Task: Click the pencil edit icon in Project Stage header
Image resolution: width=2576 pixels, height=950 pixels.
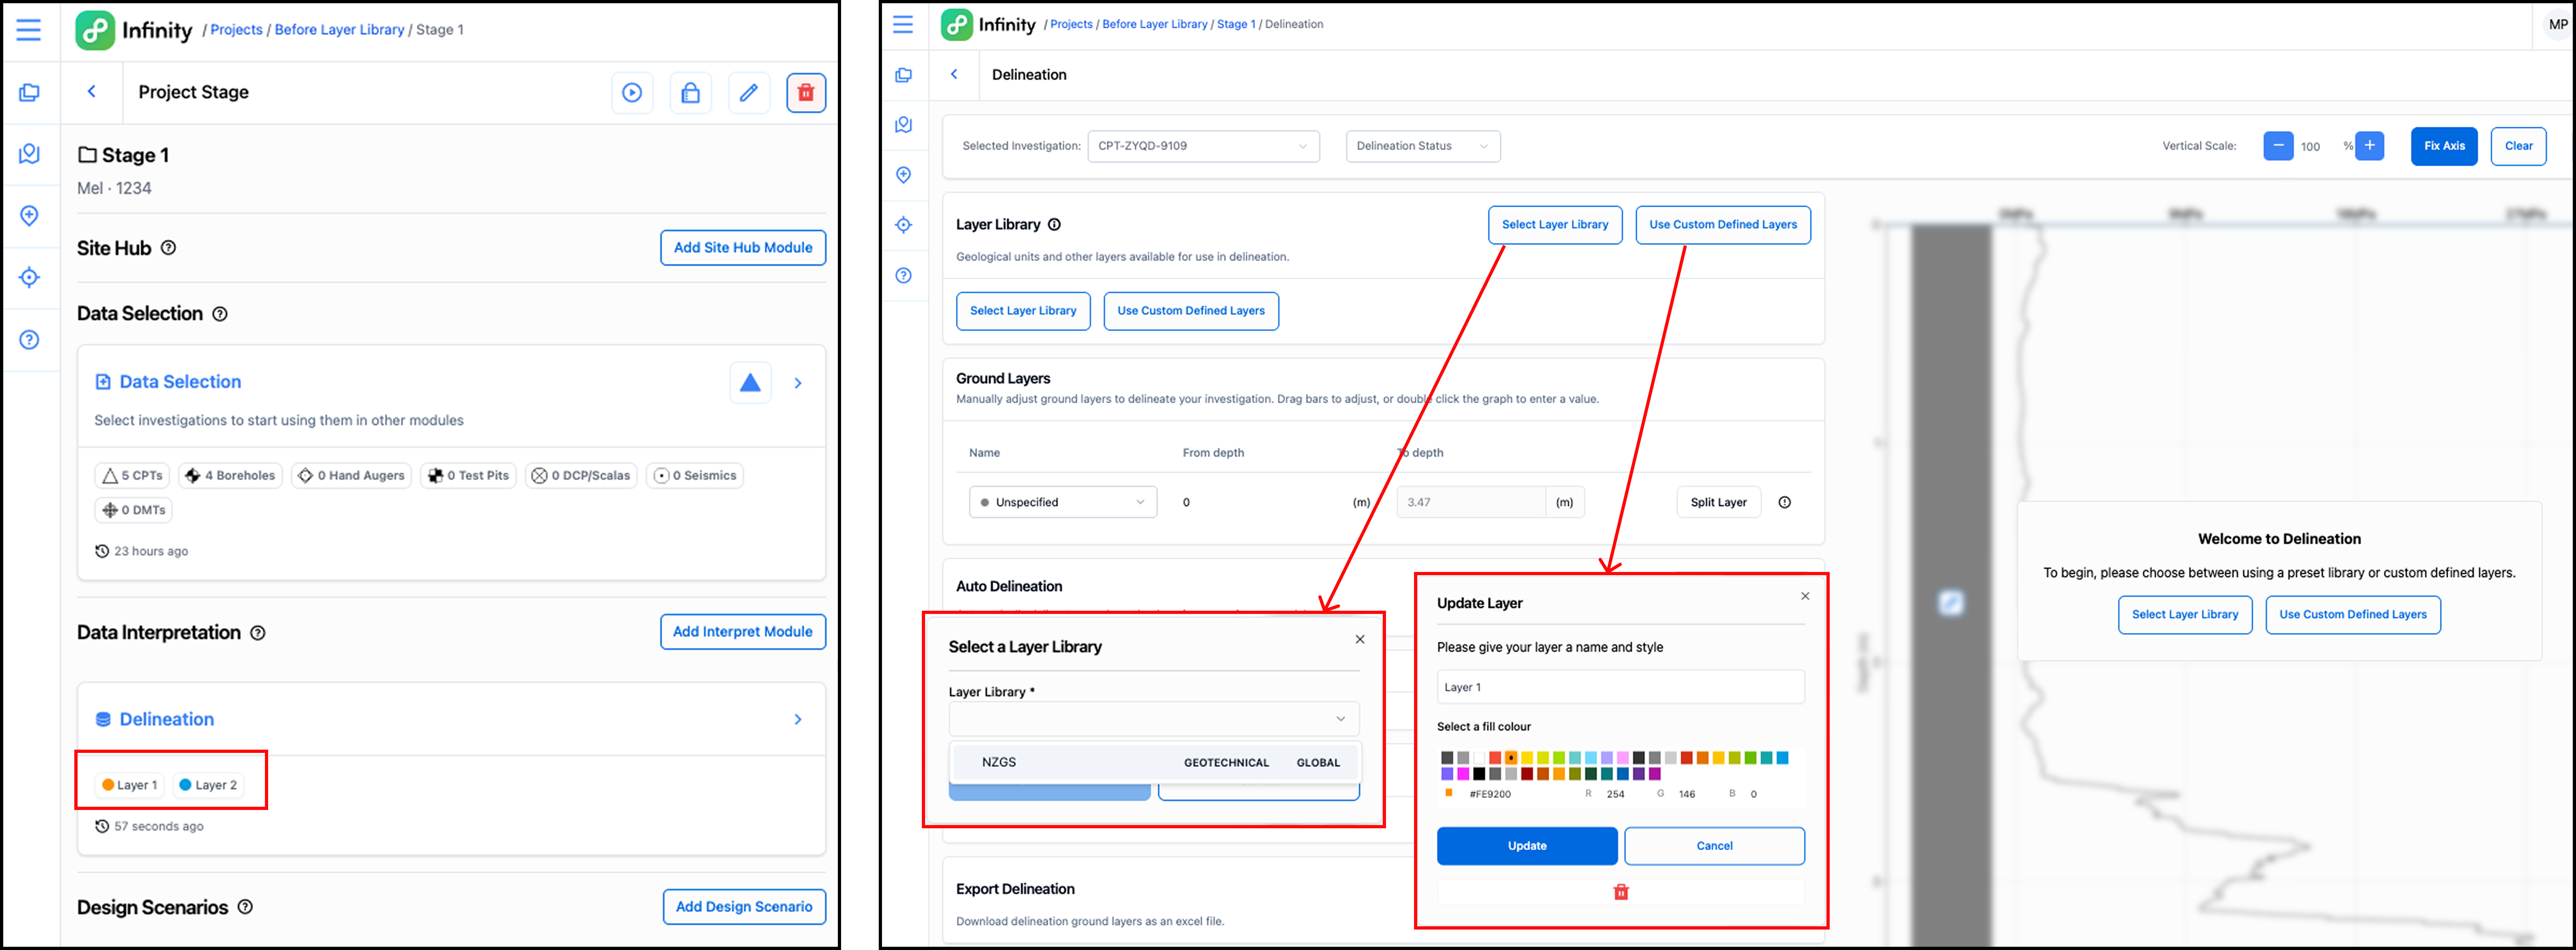Action: click(748, 93)
